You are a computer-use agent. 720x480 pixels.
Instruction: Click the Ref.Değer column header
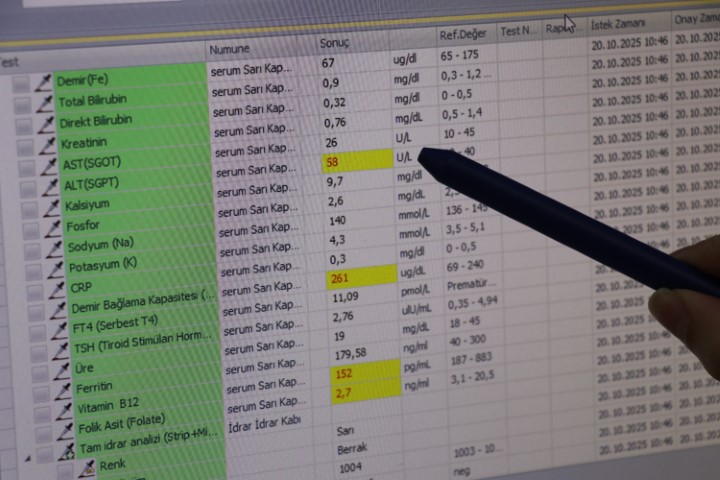[461, 35]
